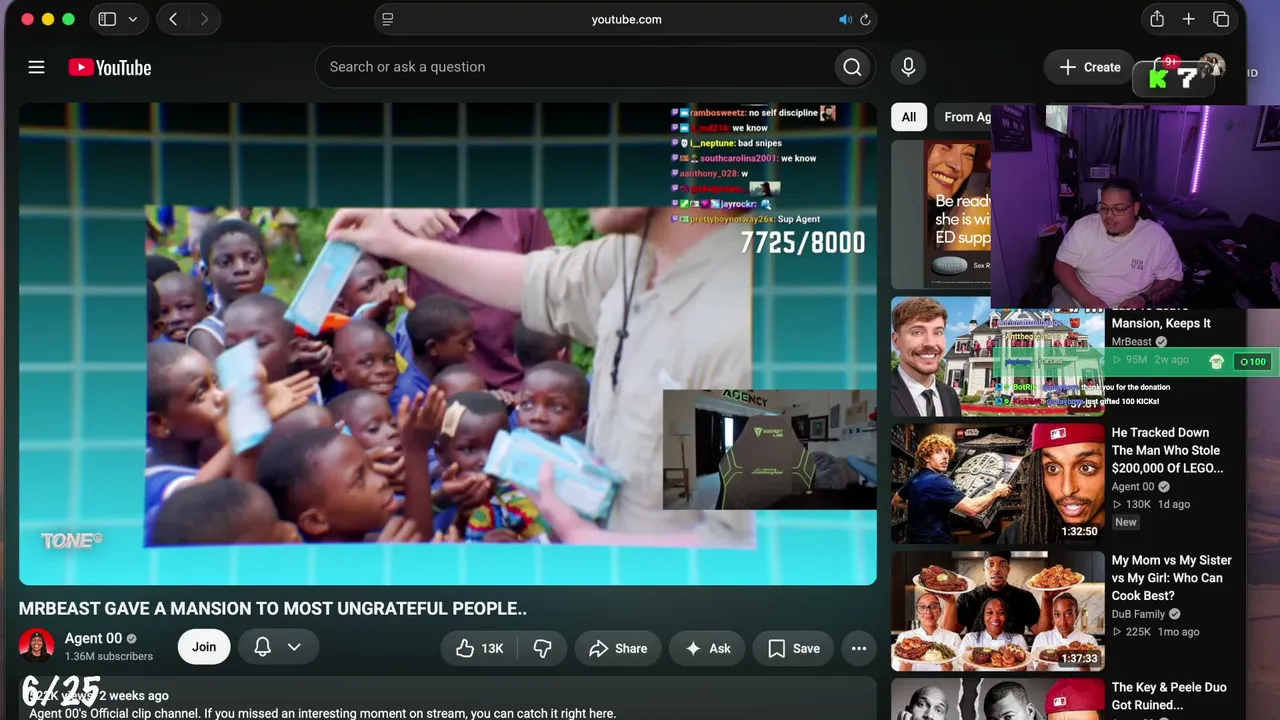The image size is (1280, 720).
Task: Start voice search with the microphone
Action: pos(908,67)
